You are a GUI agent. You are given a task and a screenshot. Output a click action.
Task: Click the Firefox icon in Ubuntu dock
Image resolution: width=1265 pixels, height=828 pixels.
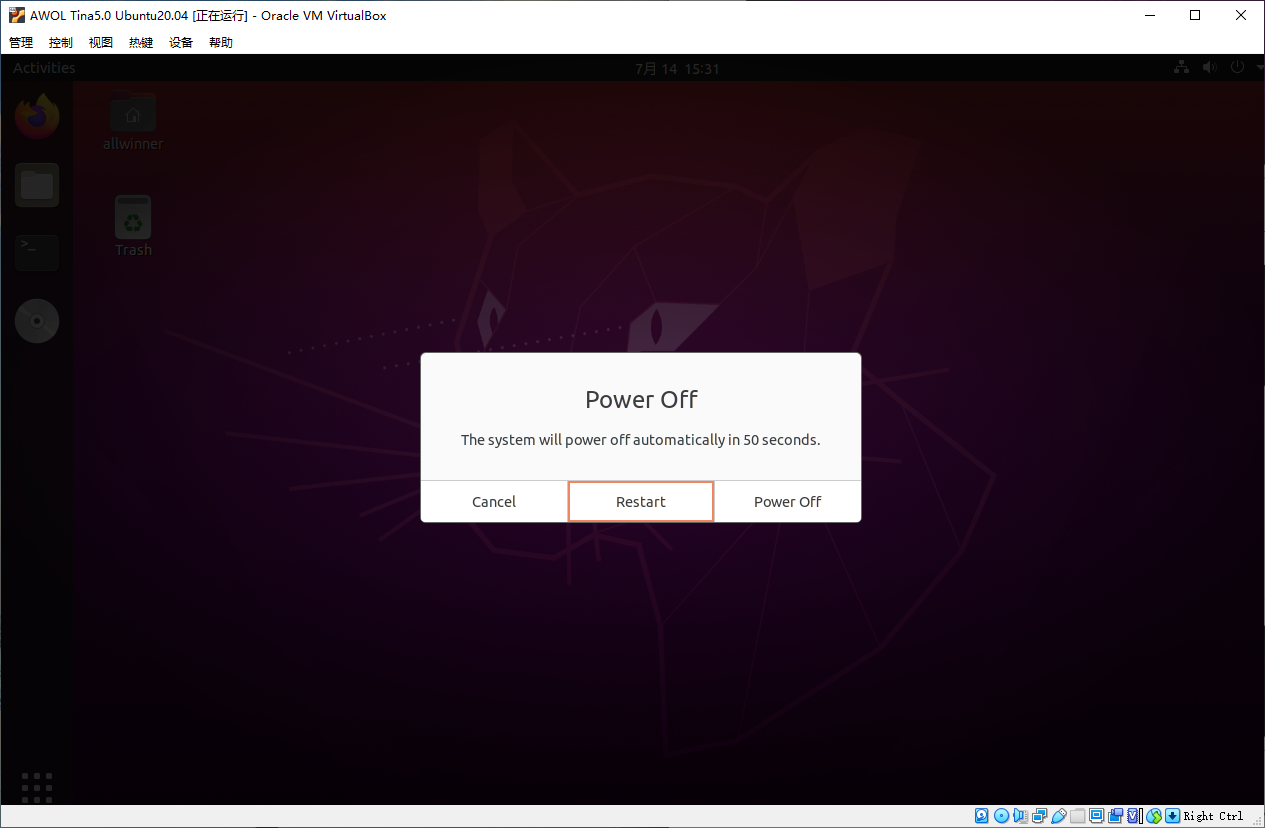37,116
